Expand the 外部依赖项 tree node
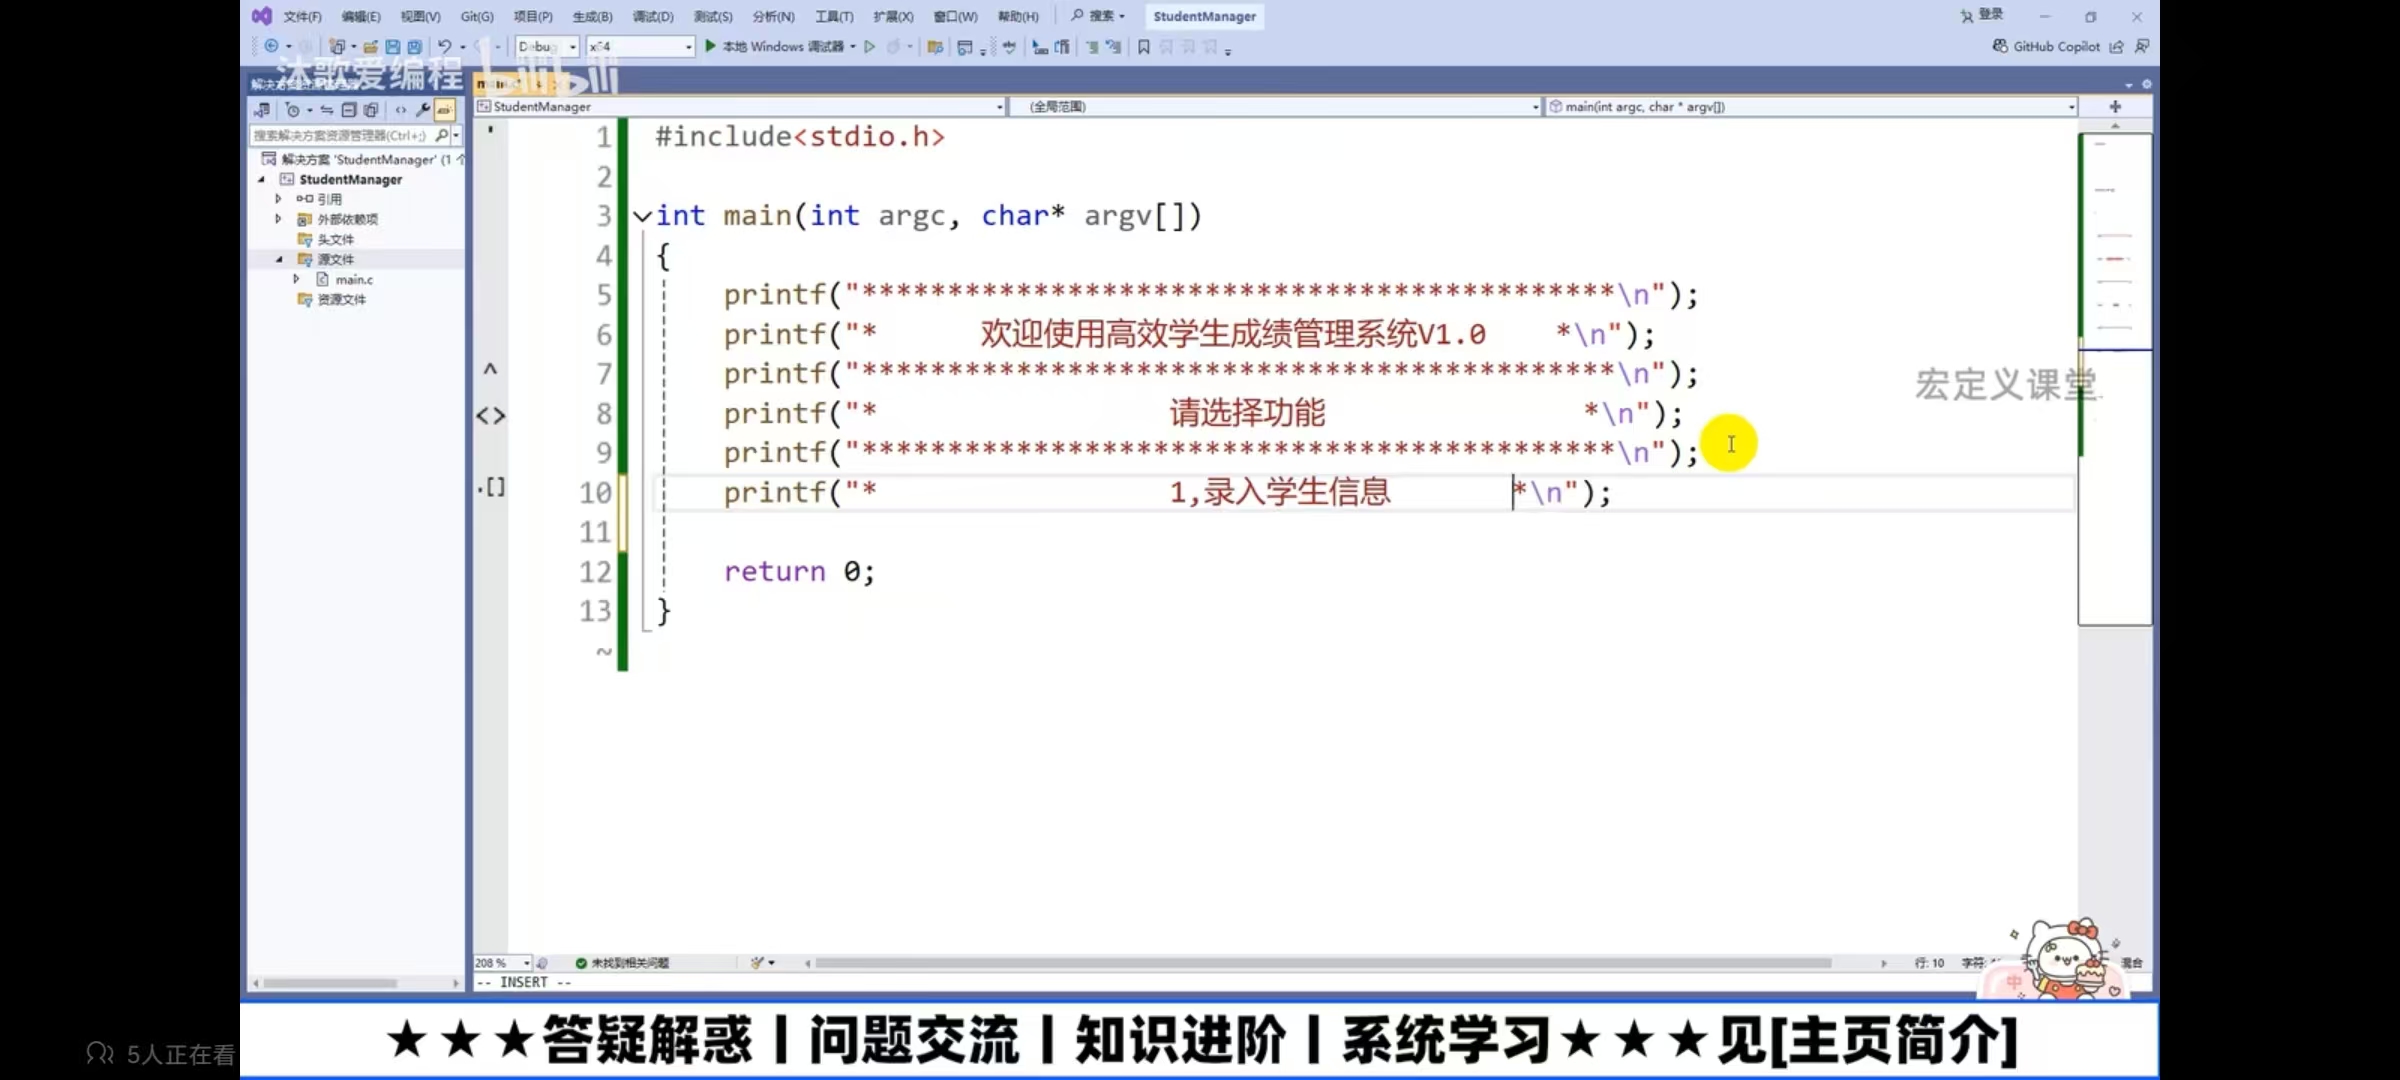 click(x=279, y=219)
